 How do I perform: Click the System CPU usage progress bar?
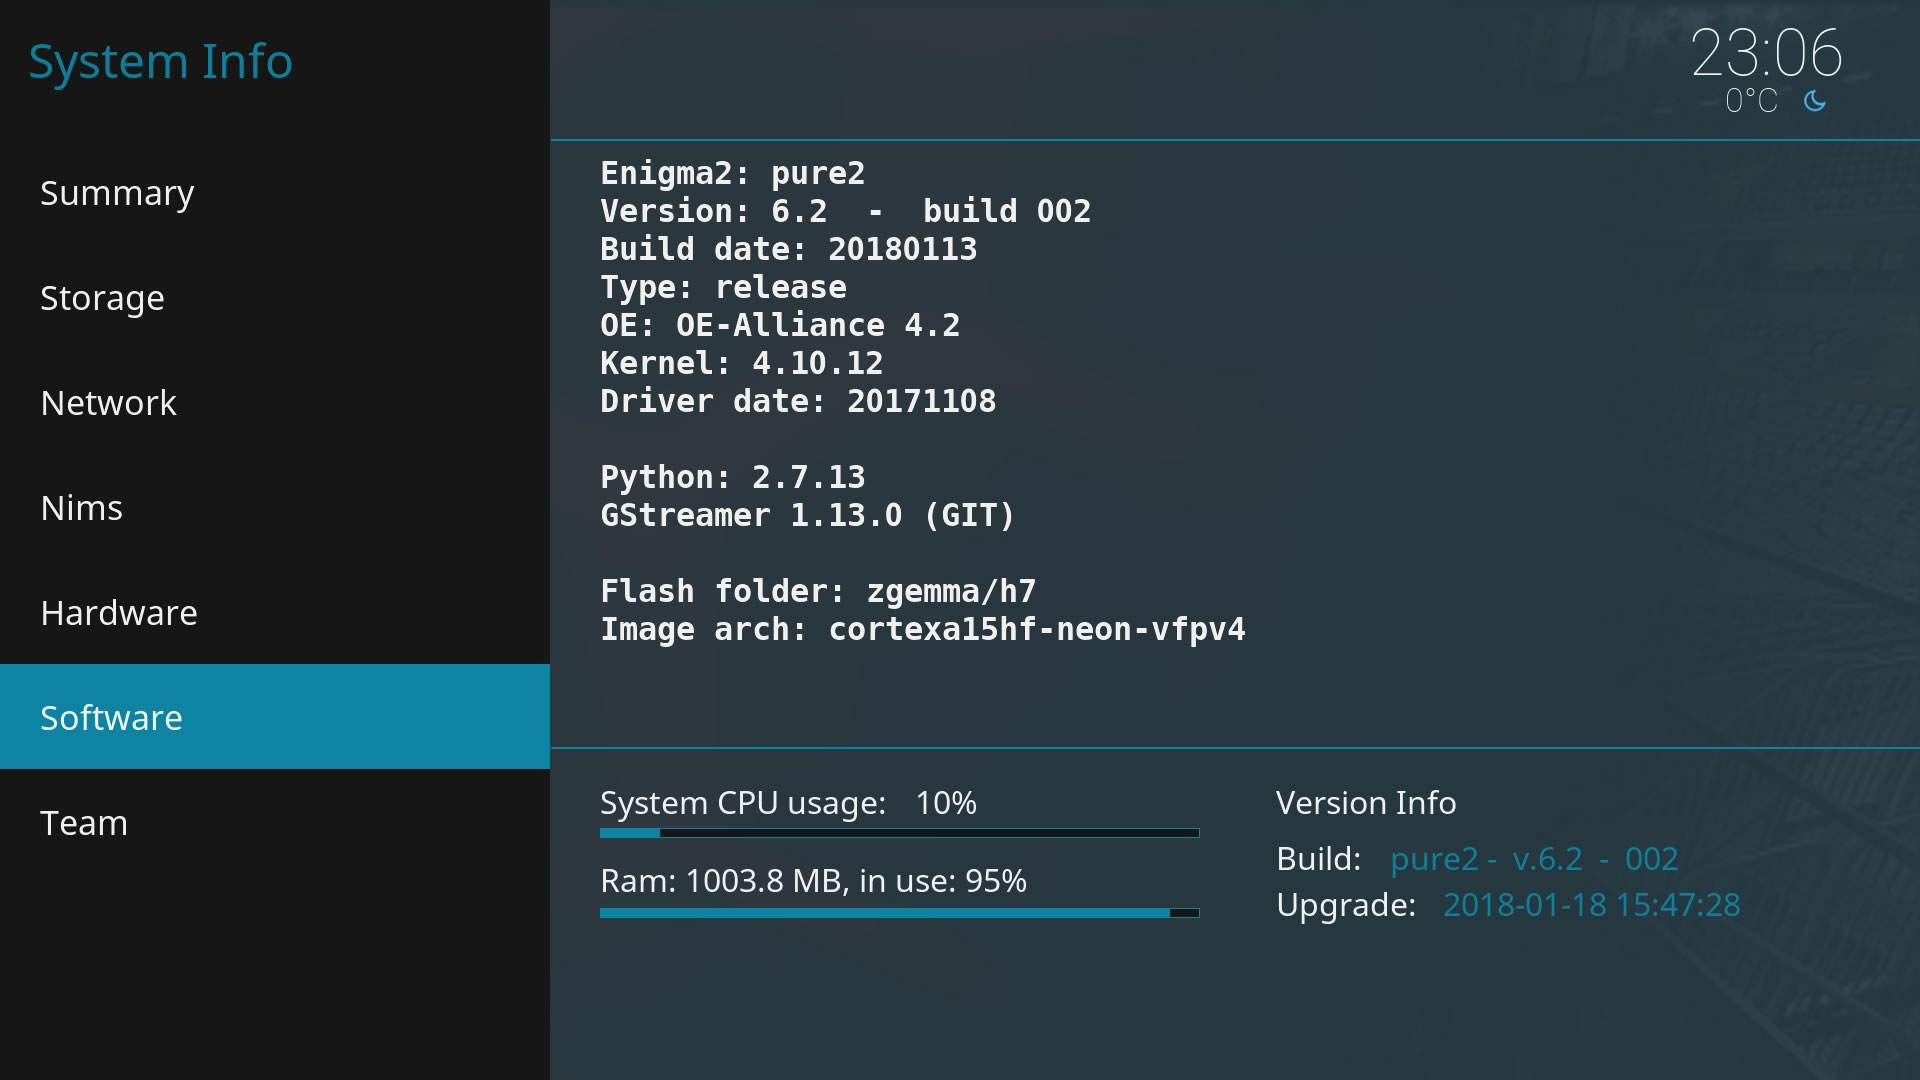coord(899,833)
